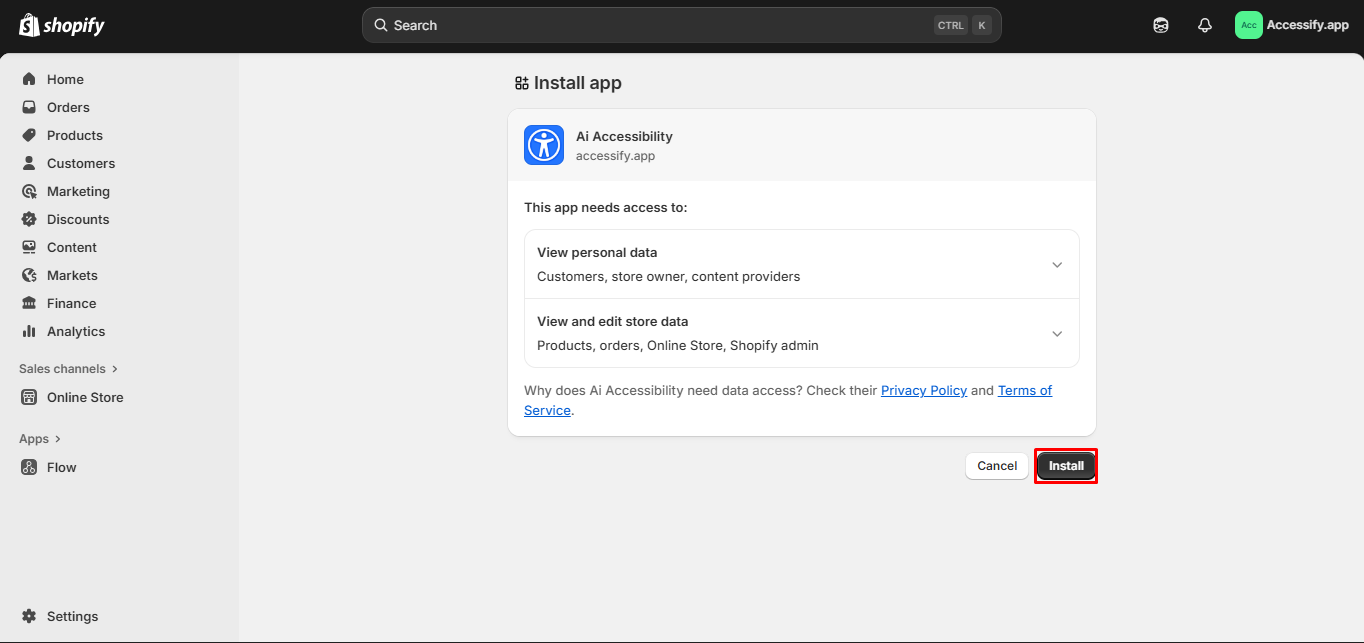Open the Marketing section

pos(80,191)
